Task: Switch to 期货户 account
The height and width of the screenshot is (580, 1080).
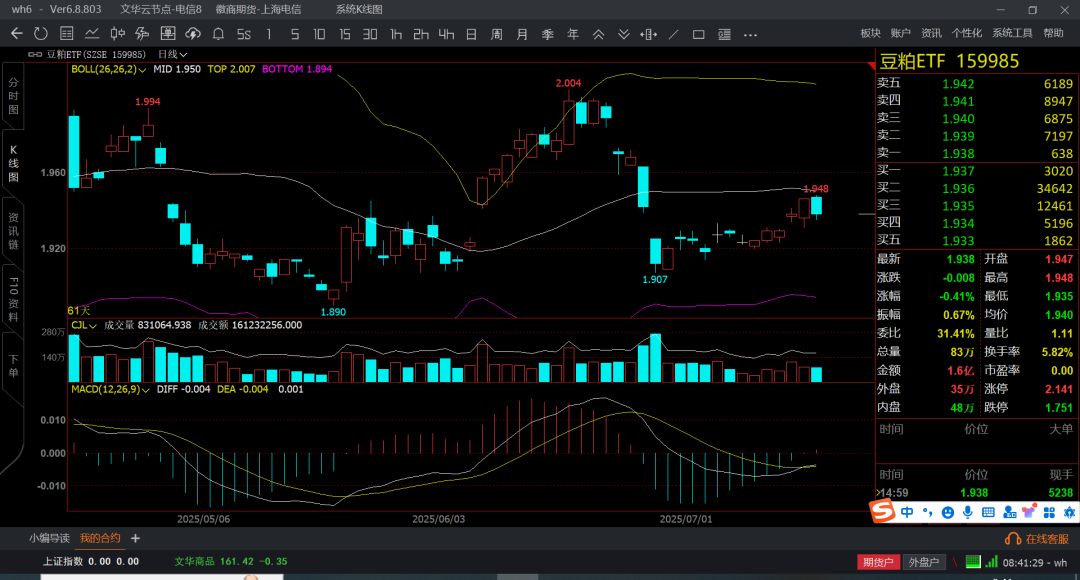Action: [878, 562]
